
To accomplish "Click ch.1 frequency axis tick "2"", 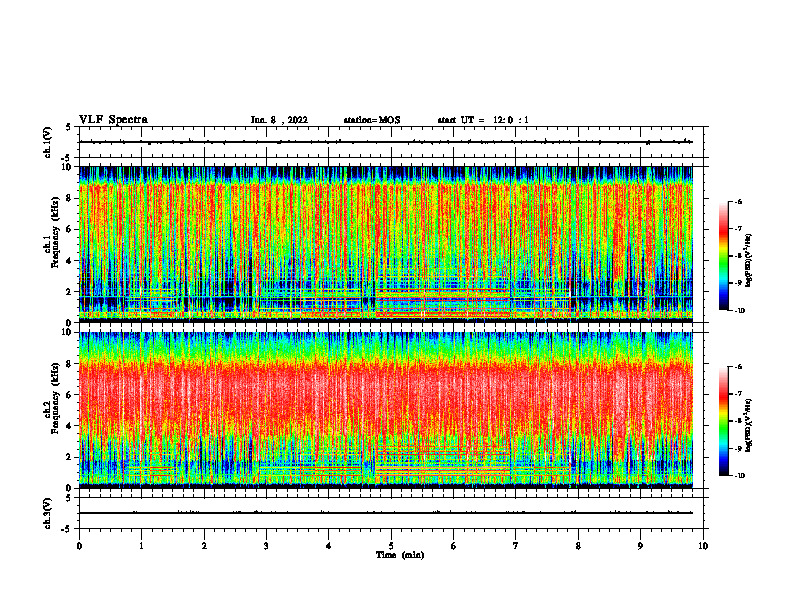I will [x=70, y=292].
